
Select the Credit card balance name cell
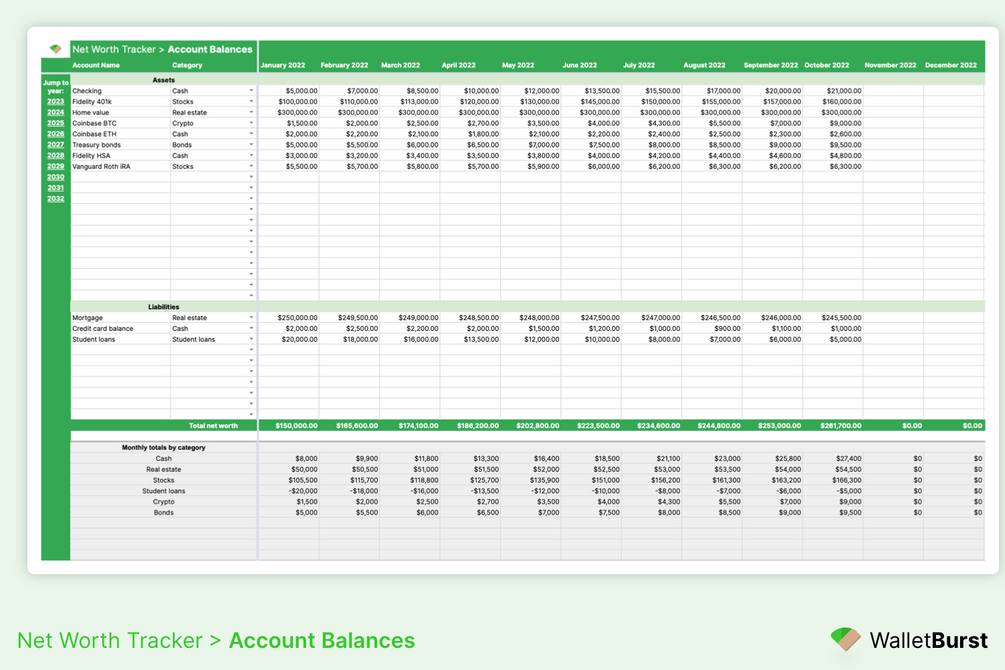(x=120, y=328)
